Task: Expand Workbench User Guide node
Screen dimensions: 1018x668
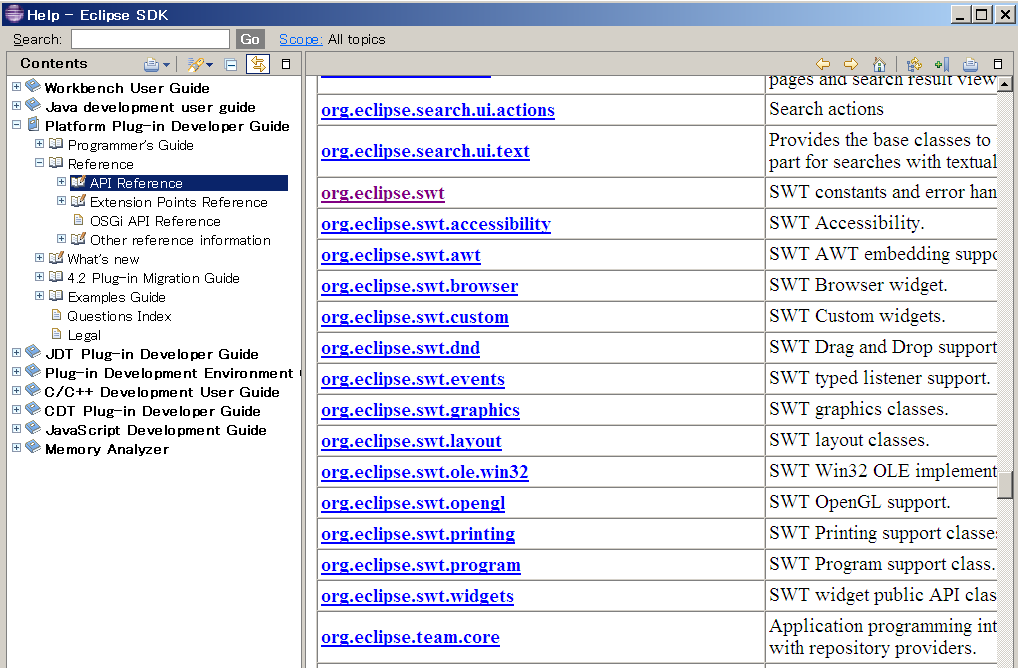Action: [x=16, y=86]
